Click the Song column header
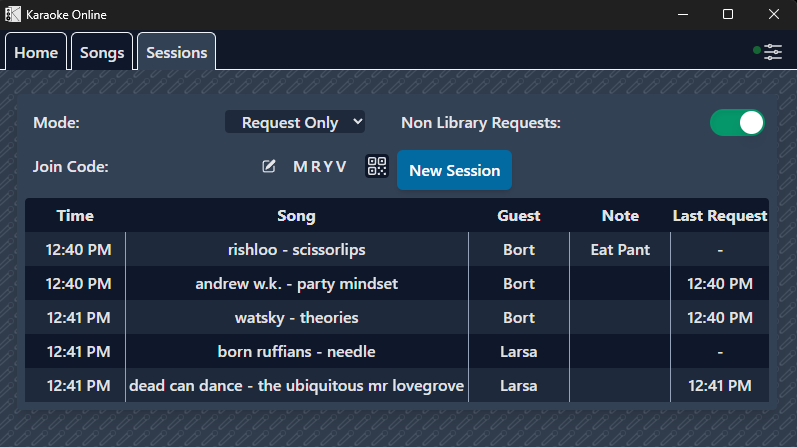The image size is (797, 447). pos(296,216)
